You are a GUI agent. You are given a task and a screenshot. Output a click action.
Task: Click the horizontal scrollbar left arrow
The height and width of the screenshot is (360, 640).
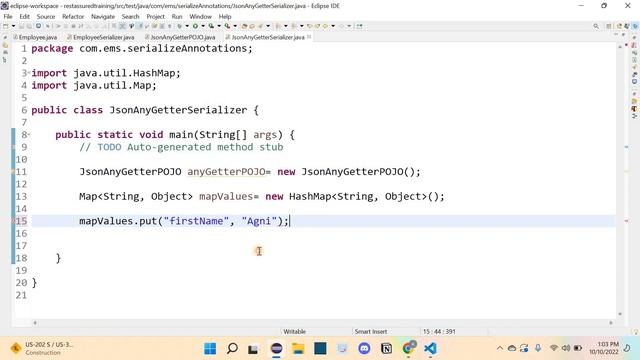pos(35,323)
